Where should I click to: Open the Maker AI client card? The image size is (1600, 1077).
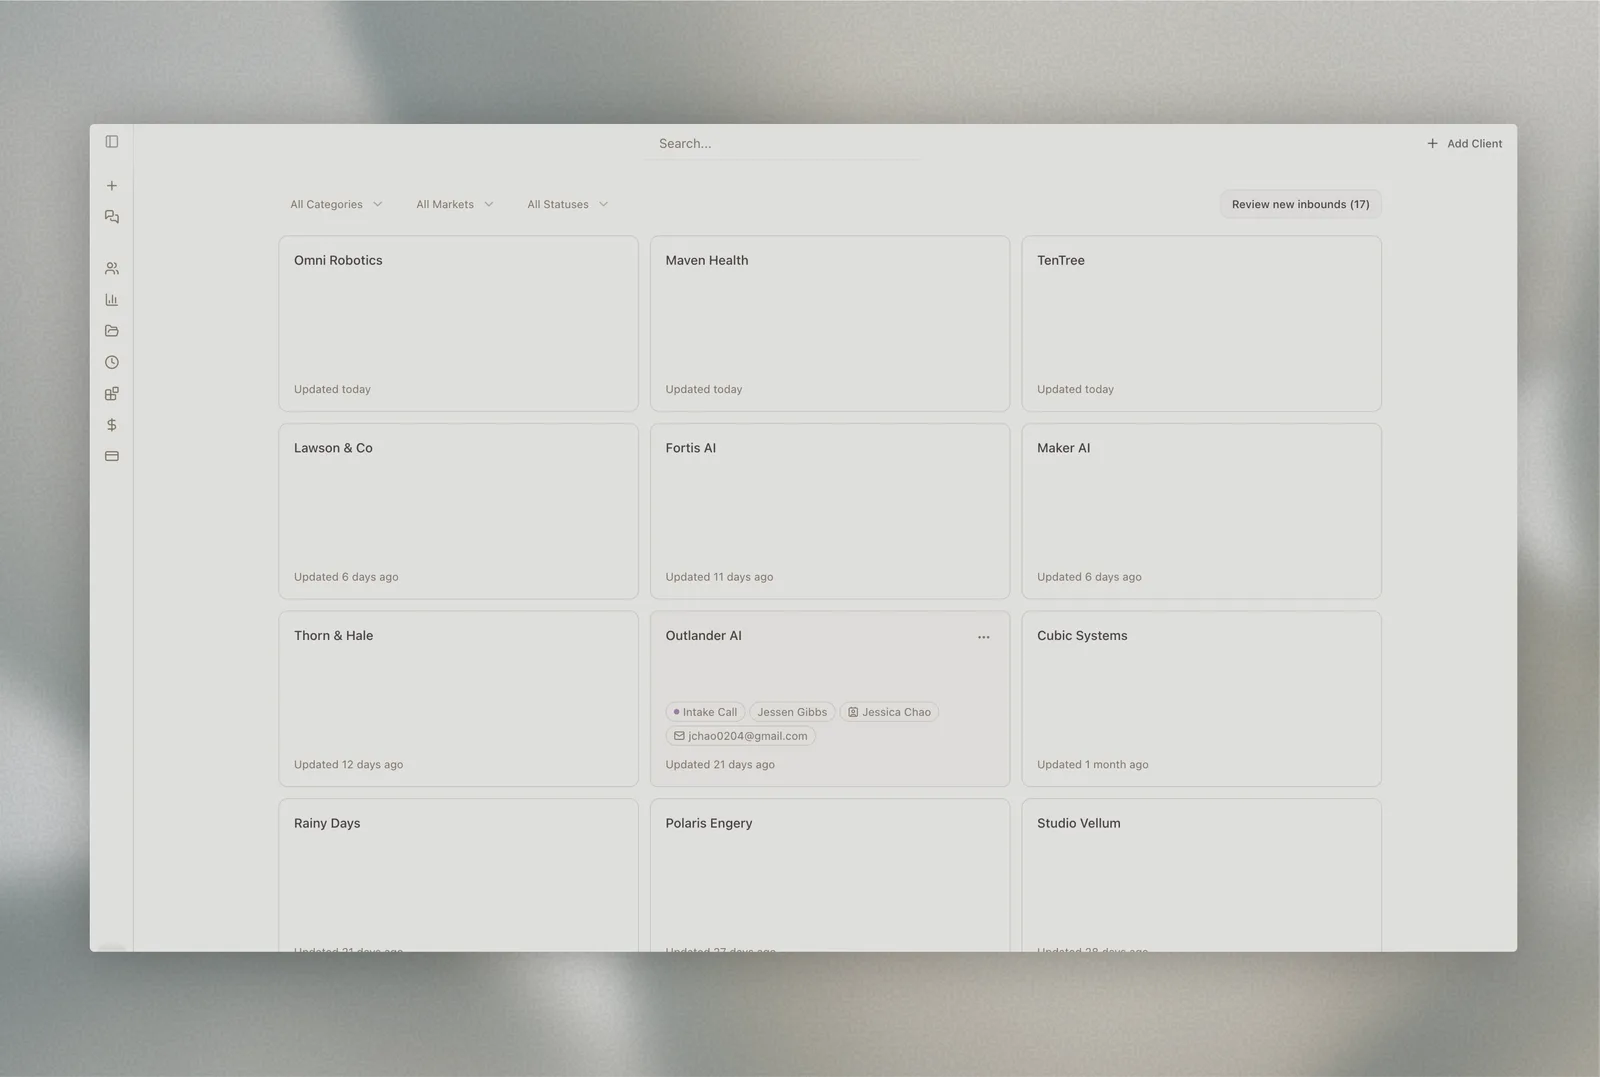pyautogui.click(x=1201, y=511)
